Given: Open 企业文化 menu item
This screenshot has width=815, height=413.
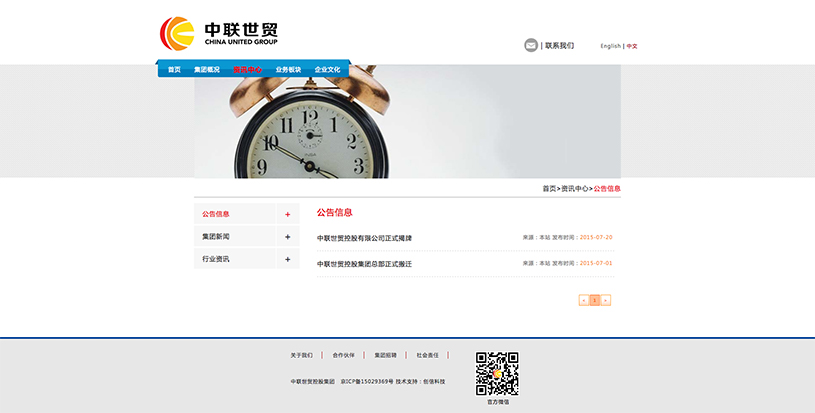Looking at the screenshot, I should 327,70.
